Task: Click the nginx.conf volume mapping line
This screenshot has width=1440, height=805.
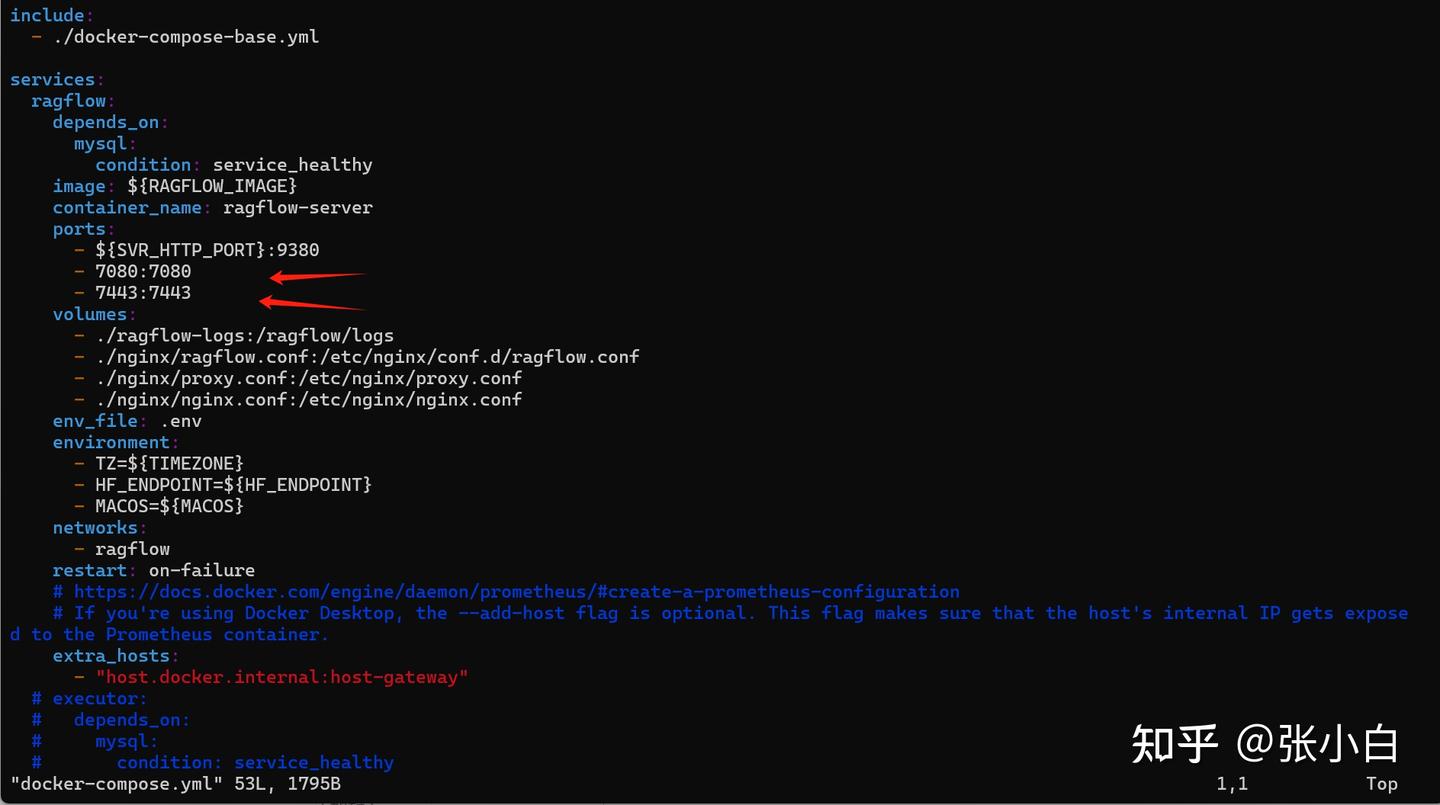Action: [x=308, y=400]
